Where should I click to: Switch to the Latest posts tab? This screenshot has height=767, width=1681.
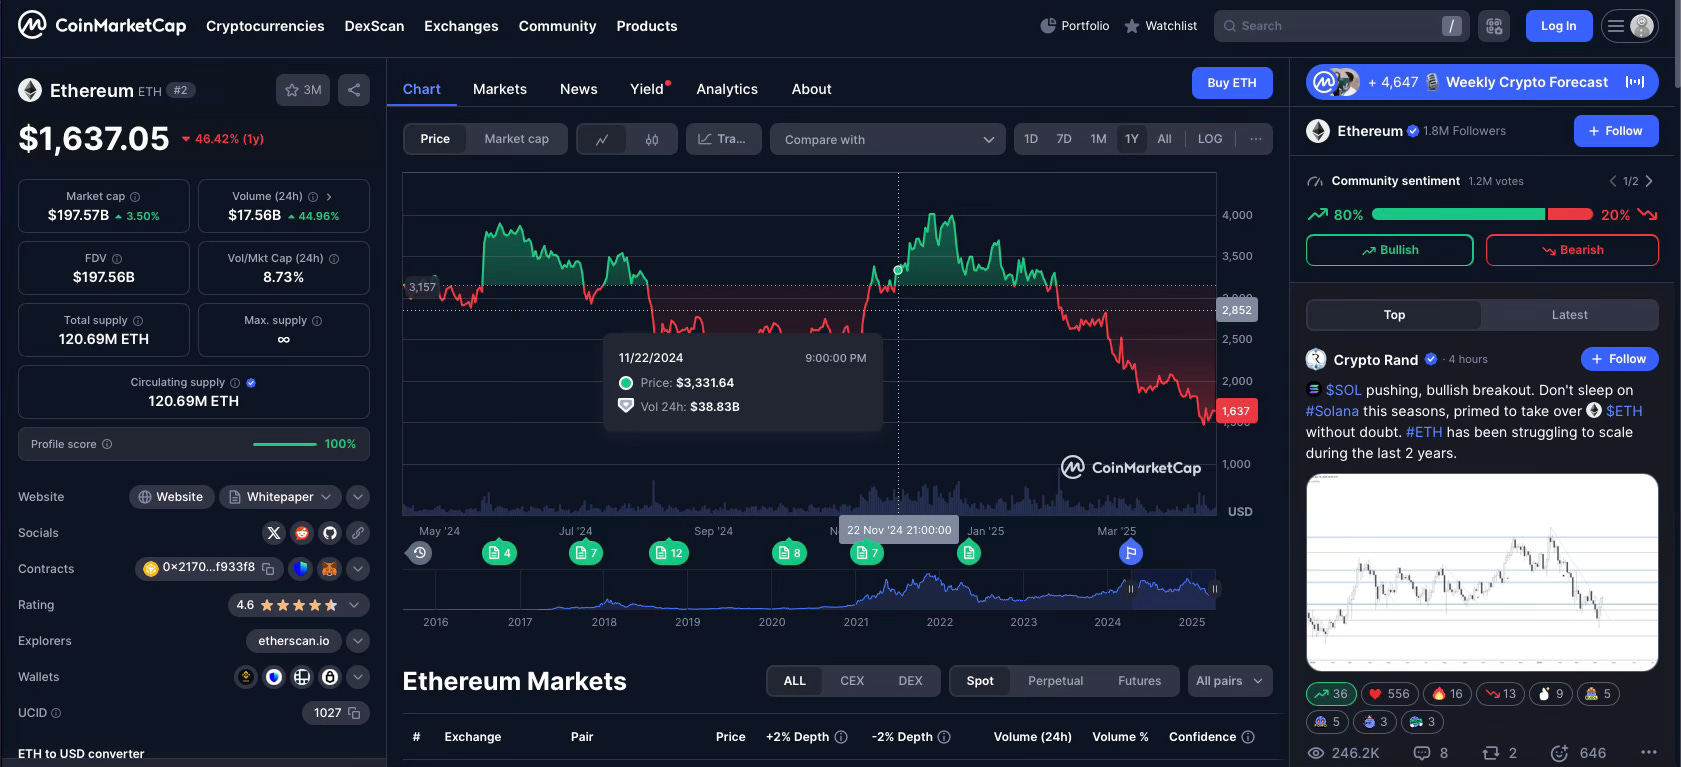coord(1569,315)
